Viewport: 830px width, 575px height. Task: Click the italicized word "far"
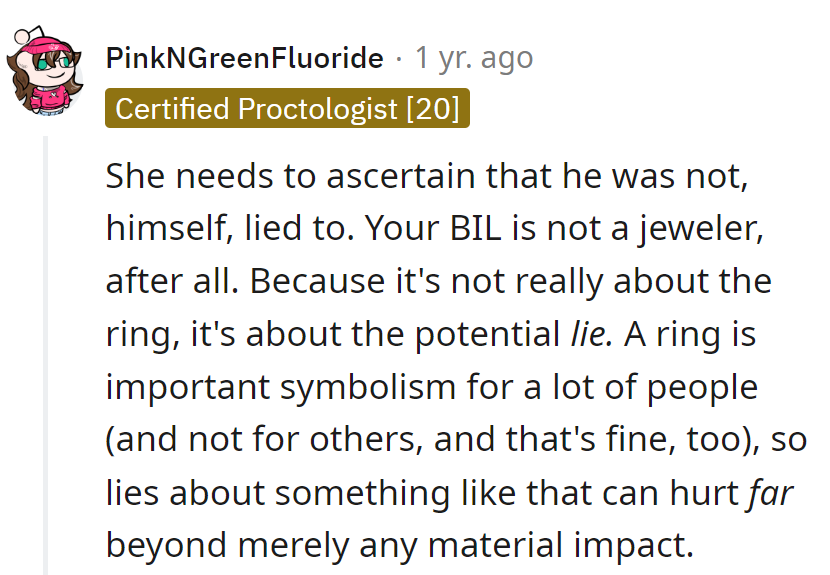[x=769, y=492]
